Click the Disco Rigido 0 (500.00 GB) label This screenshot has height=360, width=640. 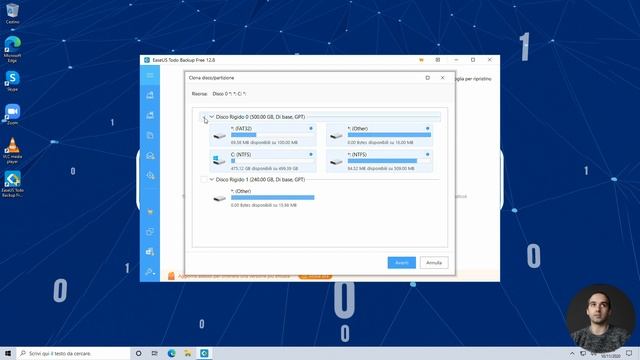point(260,117)
